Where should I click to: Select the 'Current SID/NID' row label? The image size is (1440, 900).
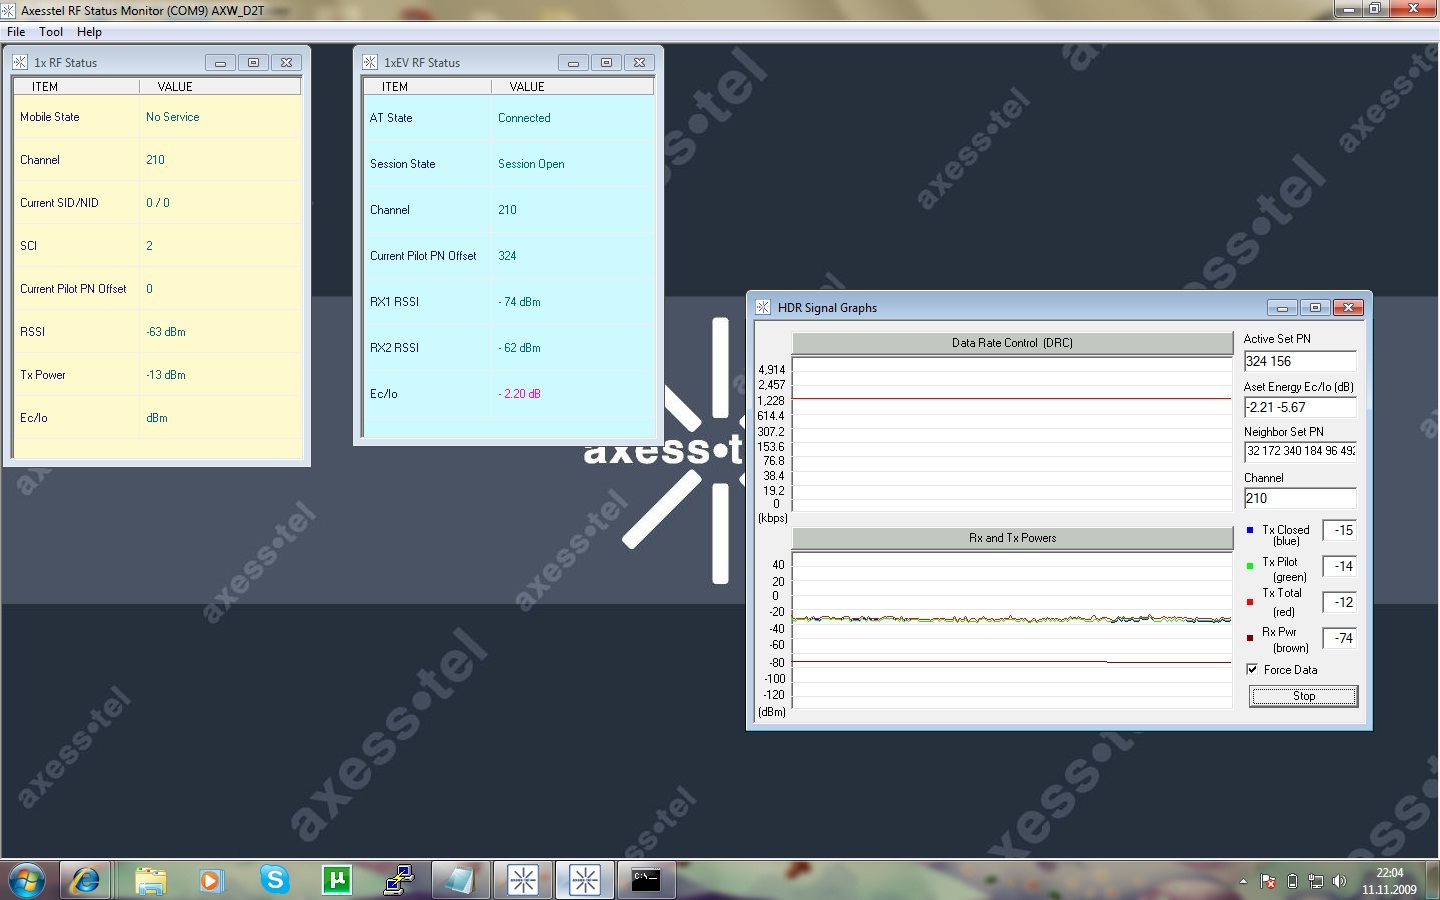pos(59,203)
